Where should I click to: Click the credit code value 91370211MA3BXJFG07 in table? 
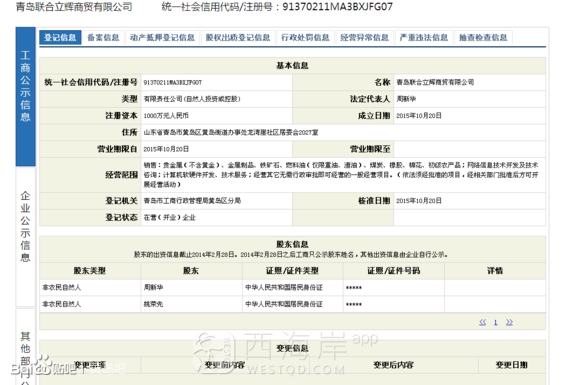point(173,82)
